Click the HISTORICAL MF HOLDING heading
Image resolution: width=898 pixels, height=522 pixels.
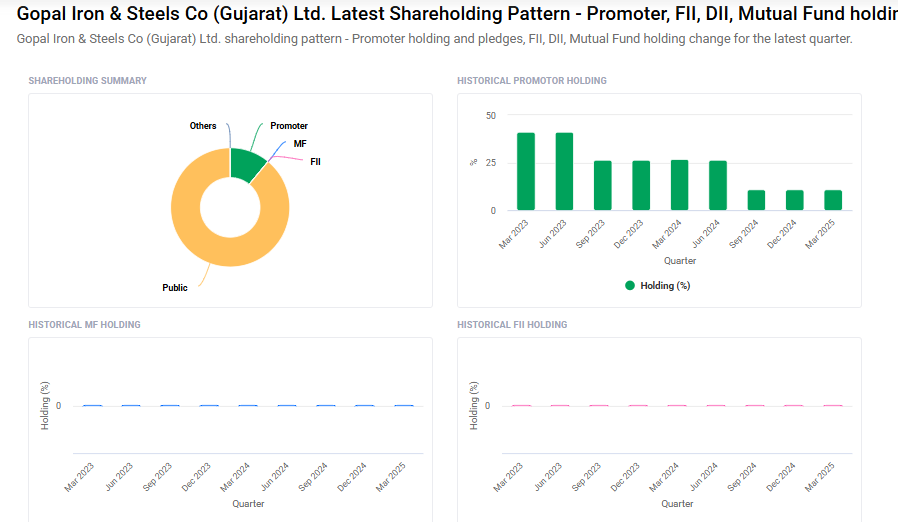point(84,324)
